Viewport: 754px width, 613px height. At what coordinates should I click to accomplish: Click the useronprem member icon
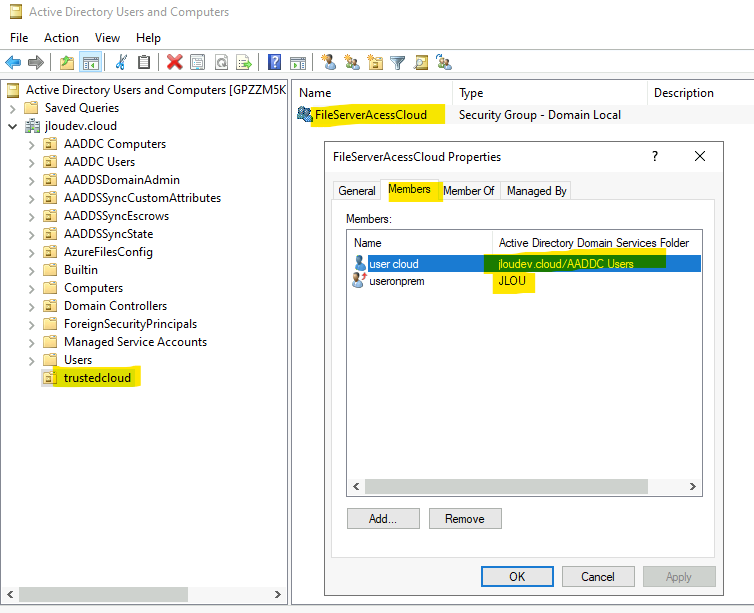[x=359, y=280]
